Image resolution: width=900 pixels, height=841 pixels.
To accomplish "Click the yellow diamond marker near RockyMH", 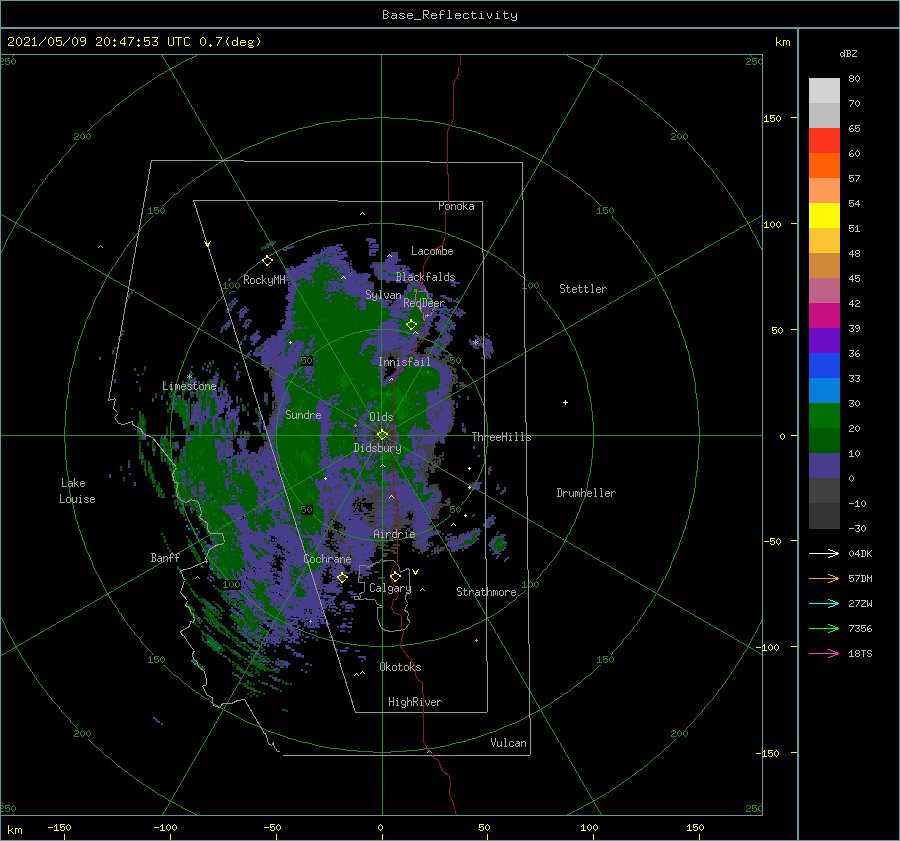I will 267,261.
